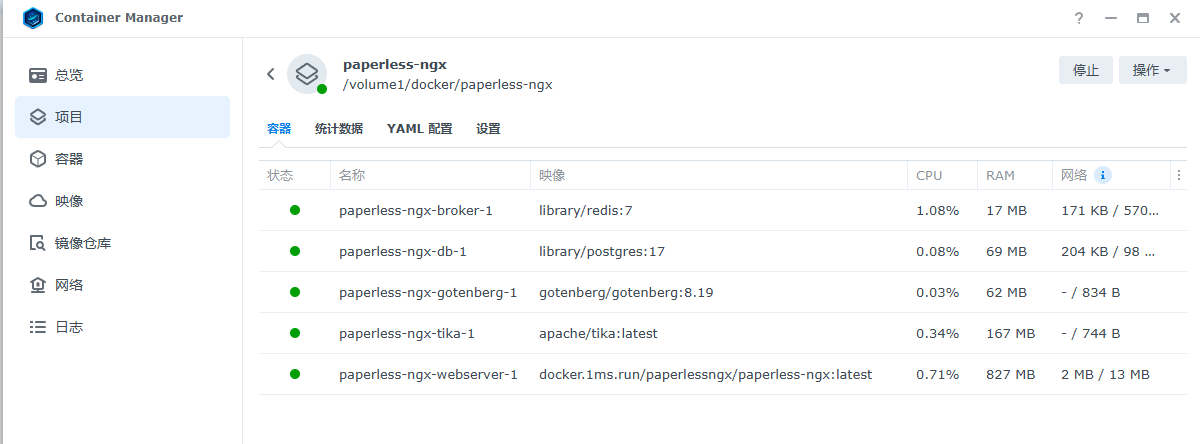Viewport: 1200px width, 444px height.
Task: Click the Log (日志) list icon
Action: [38, 327]
